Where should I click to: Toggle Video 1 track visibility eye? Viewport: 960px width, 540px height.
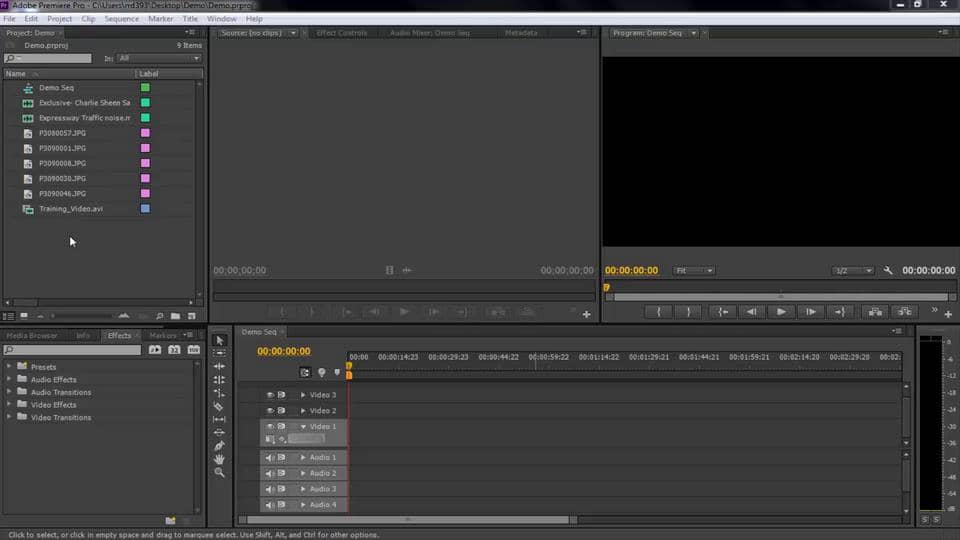pyautogui.click(x=270, y=426)
